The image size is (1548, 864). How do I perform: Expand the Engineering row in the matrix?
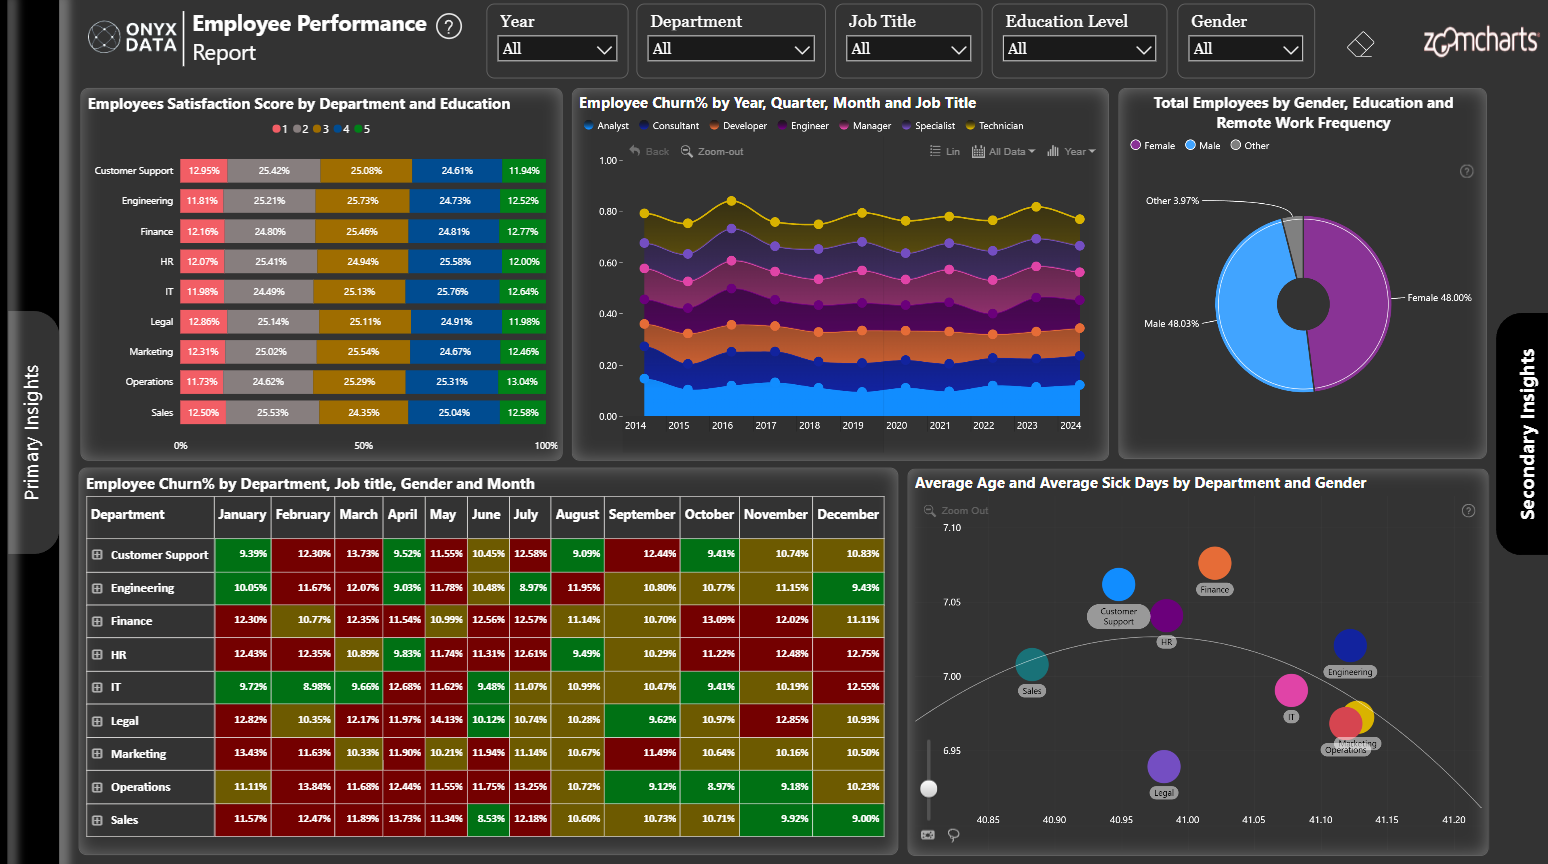[97, 588]
